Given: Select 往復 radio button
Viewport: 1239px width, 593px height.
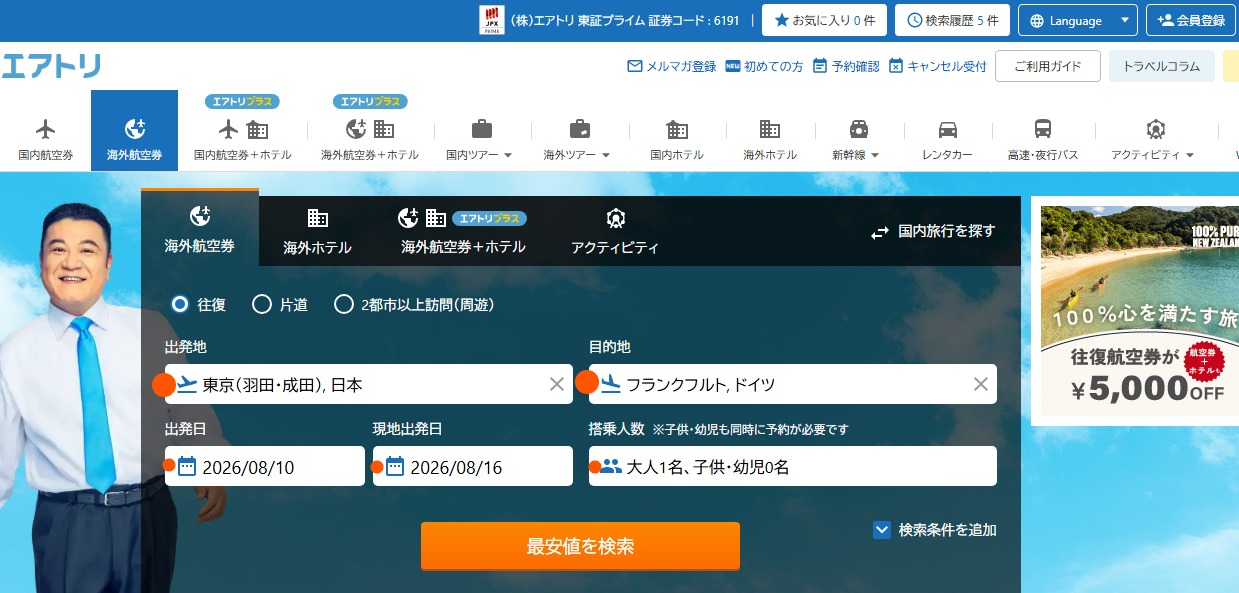Looking at the screenshot, I should [x=180, y=304].
